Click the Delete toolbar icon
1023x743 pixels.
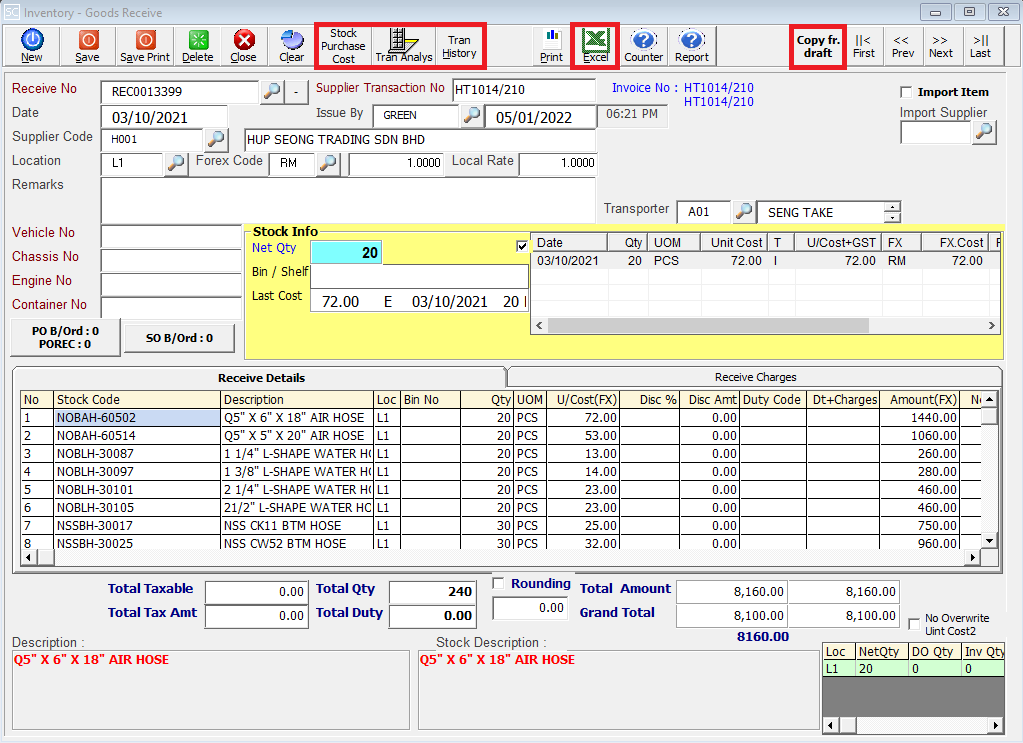point(198,46)
